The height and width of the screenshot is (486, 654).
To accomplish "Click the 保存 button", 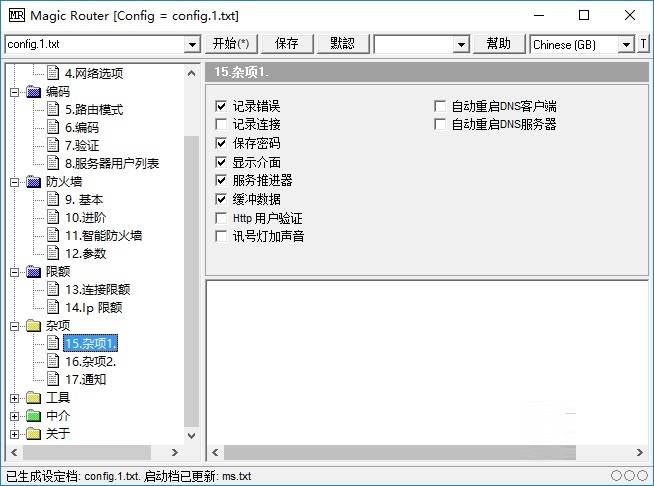I will coord(287,44).
